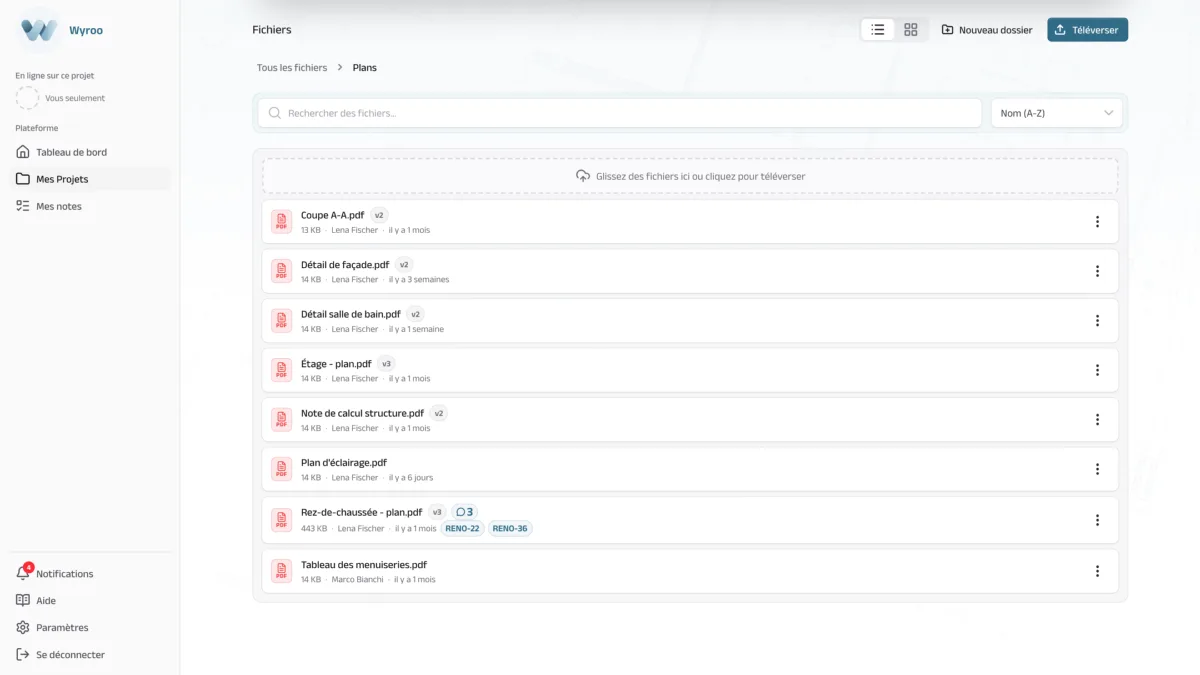
Task: Open options menu for Coupe A-A.pdf
Action: point(1097,222)
